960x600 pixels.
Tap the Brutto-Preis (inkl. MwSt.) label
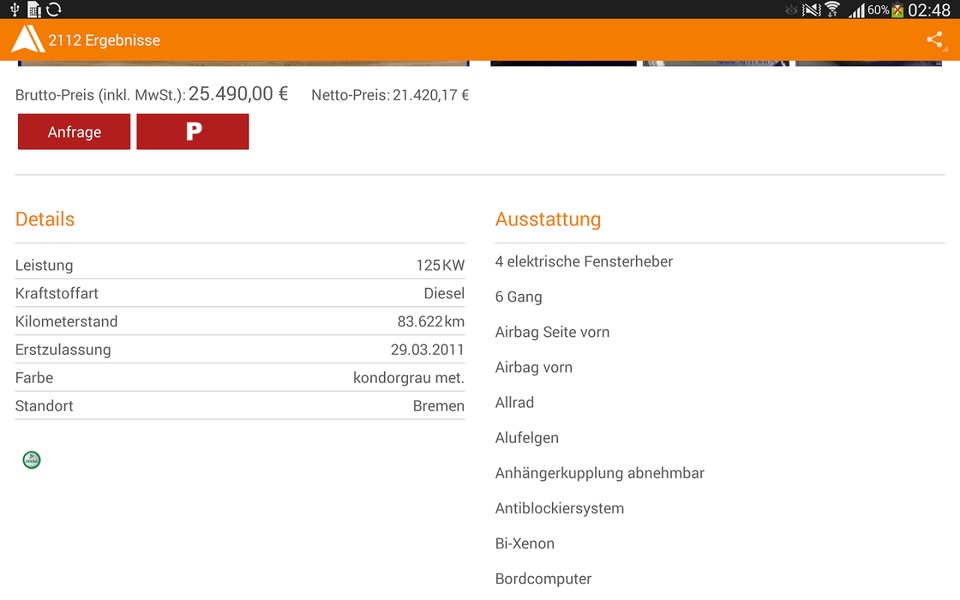100,95
